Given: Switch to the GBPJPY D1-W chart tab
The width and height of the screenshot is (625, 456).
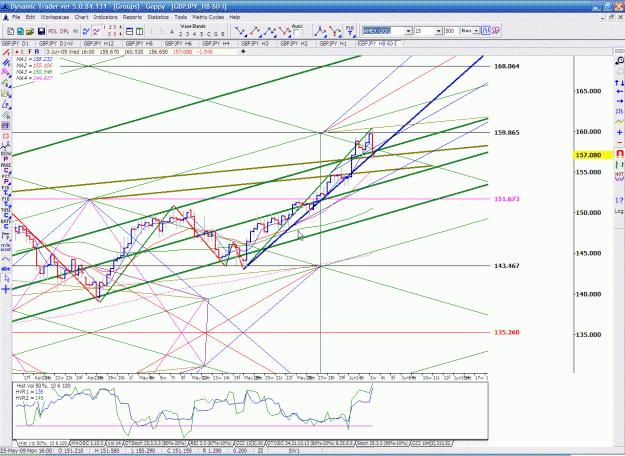Looking at the screenshot, I should coord(56,43).
